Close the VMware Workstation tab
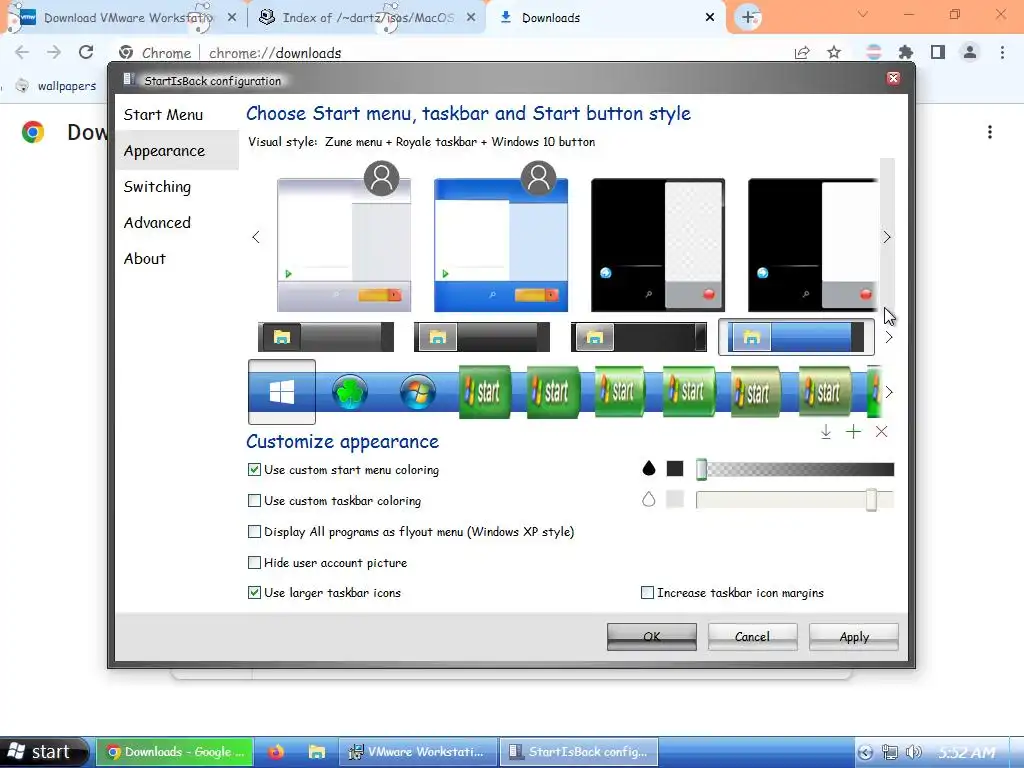 [x=231, y=18]
